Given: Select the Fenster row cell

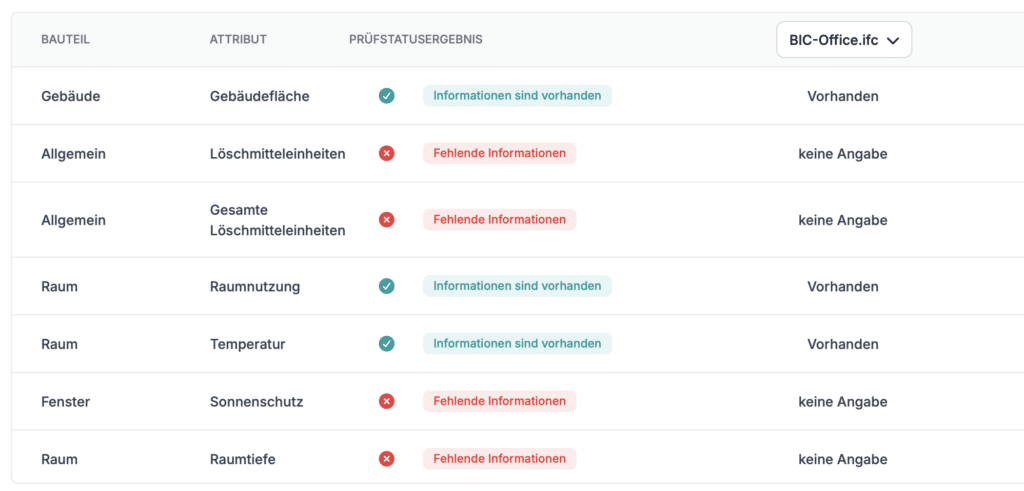Looking at the screenshot, I should coord(65,402).
